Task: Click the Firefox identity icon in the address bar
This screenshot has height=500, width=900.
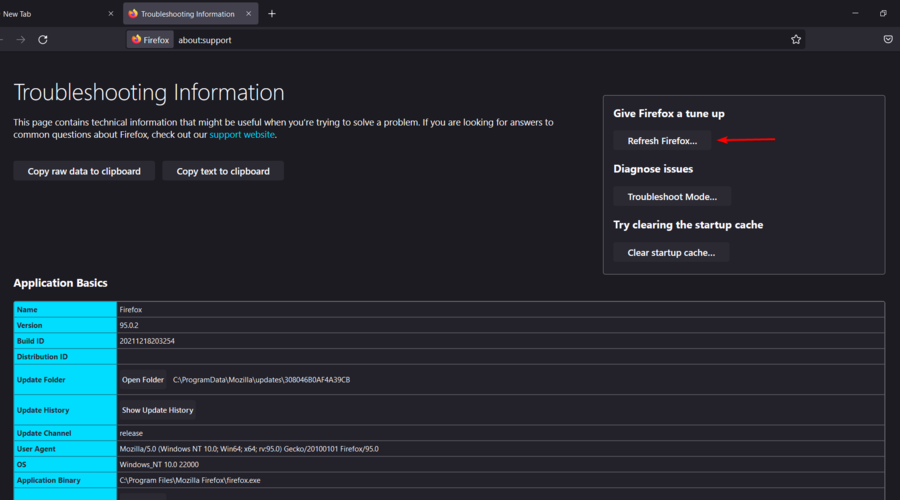Action: [x=150, y=39]
